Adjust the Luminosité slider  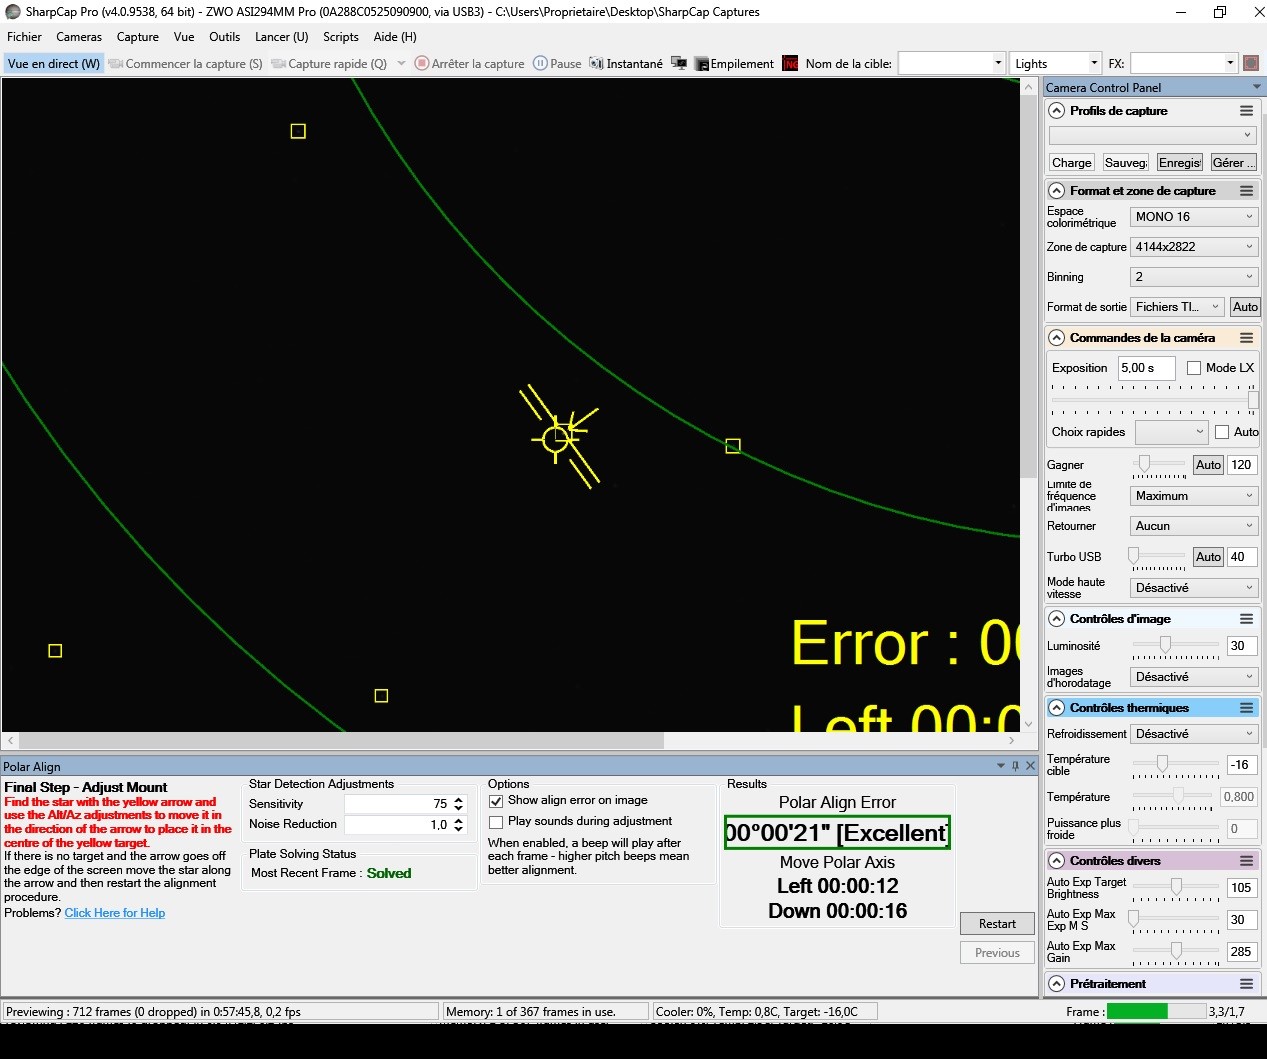point(1165,645)
